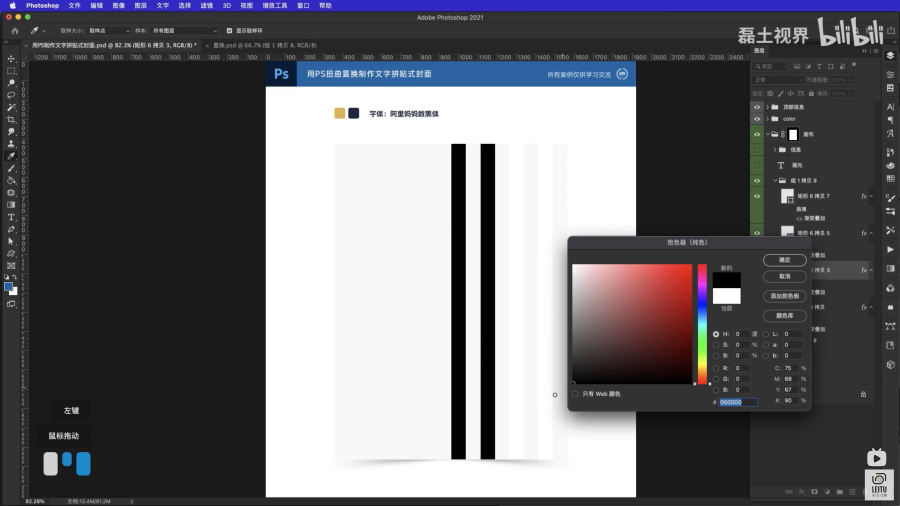Select the L radio button in color picker
The width and height of the screenshot is (900, 506).
pos(766,334)
